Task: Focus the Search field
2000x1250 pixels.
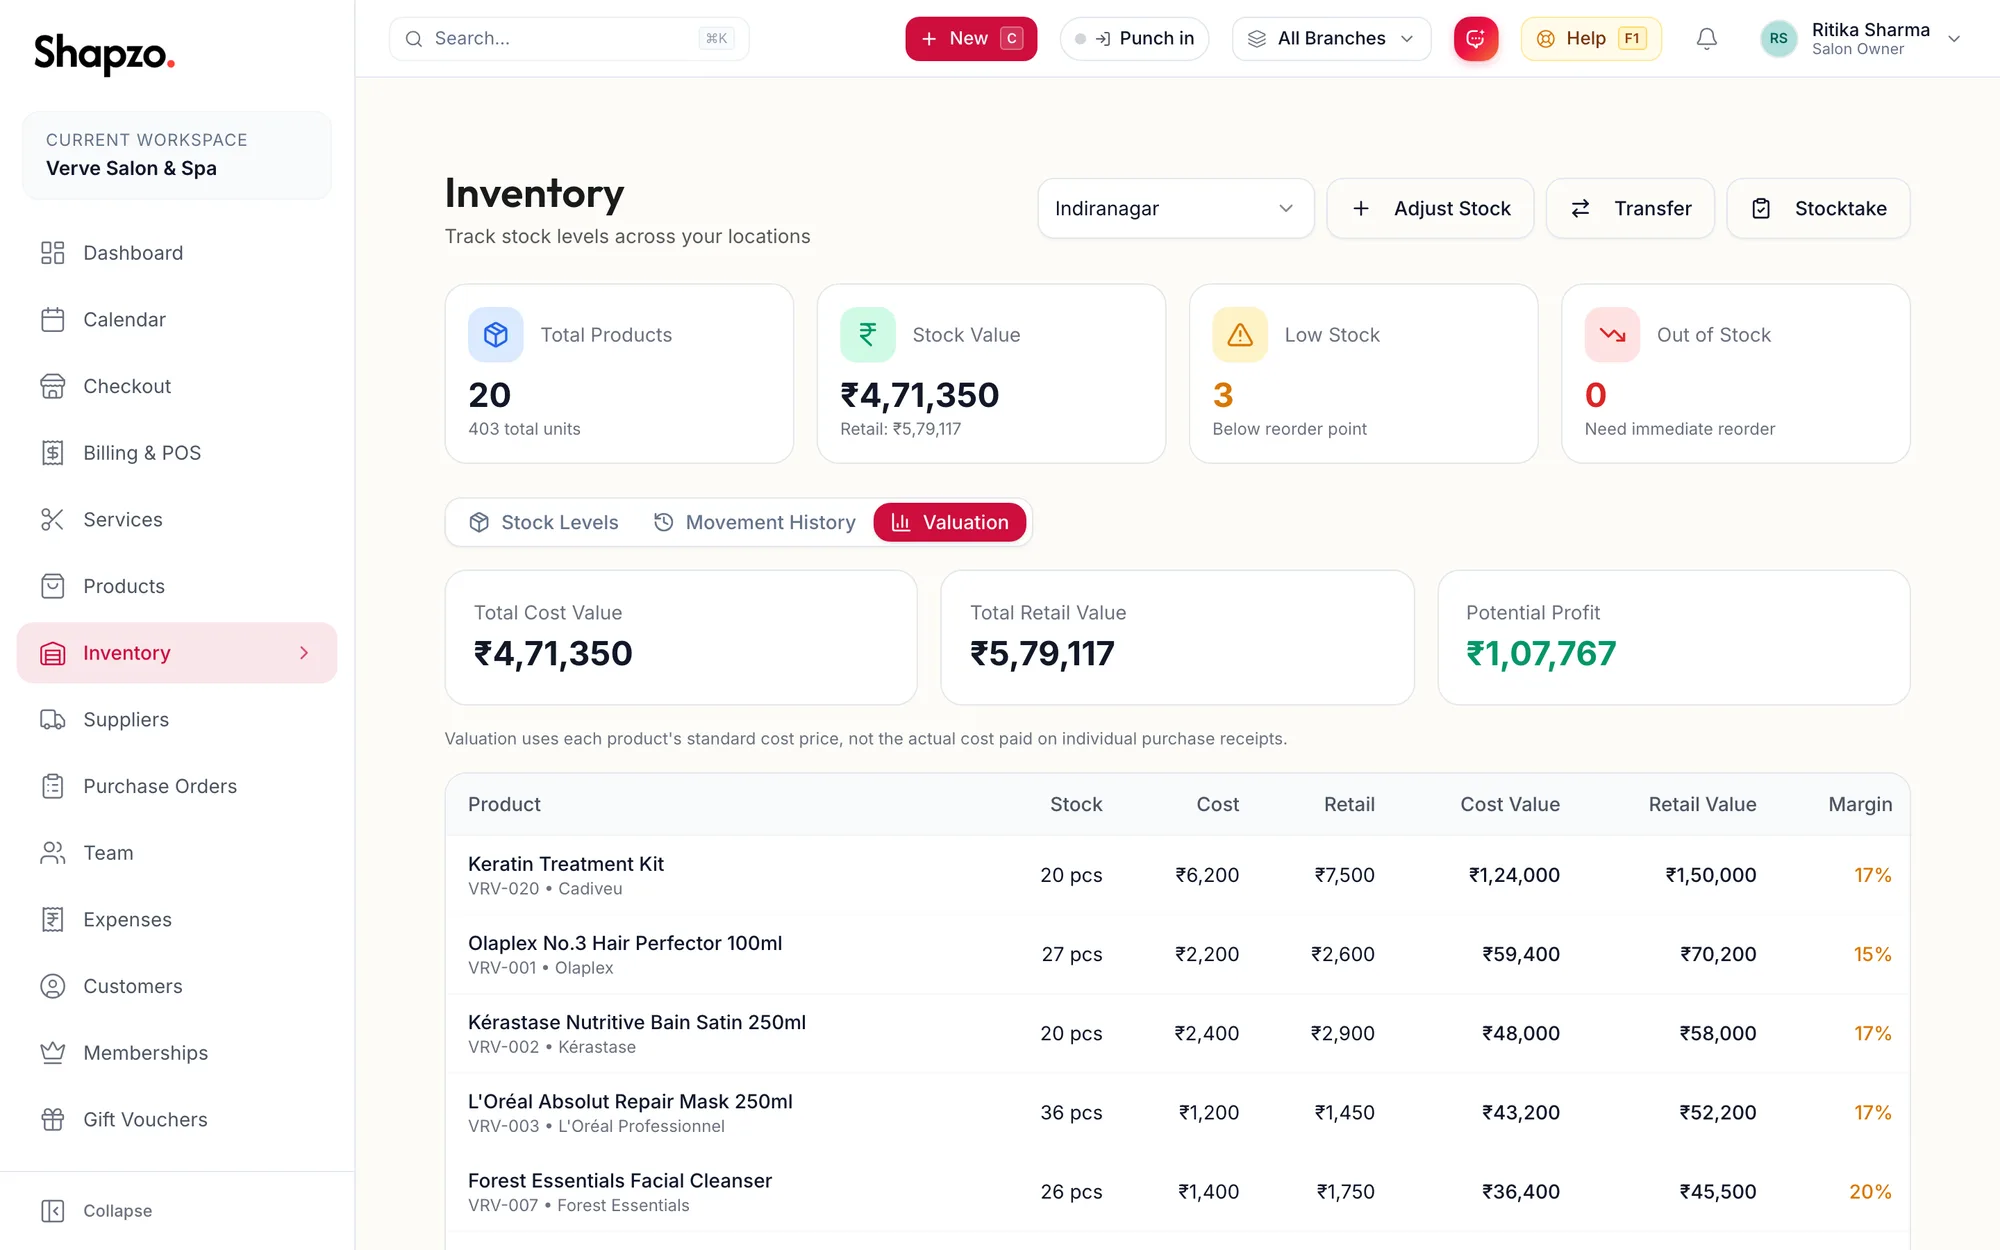Action: click(569, 39)
